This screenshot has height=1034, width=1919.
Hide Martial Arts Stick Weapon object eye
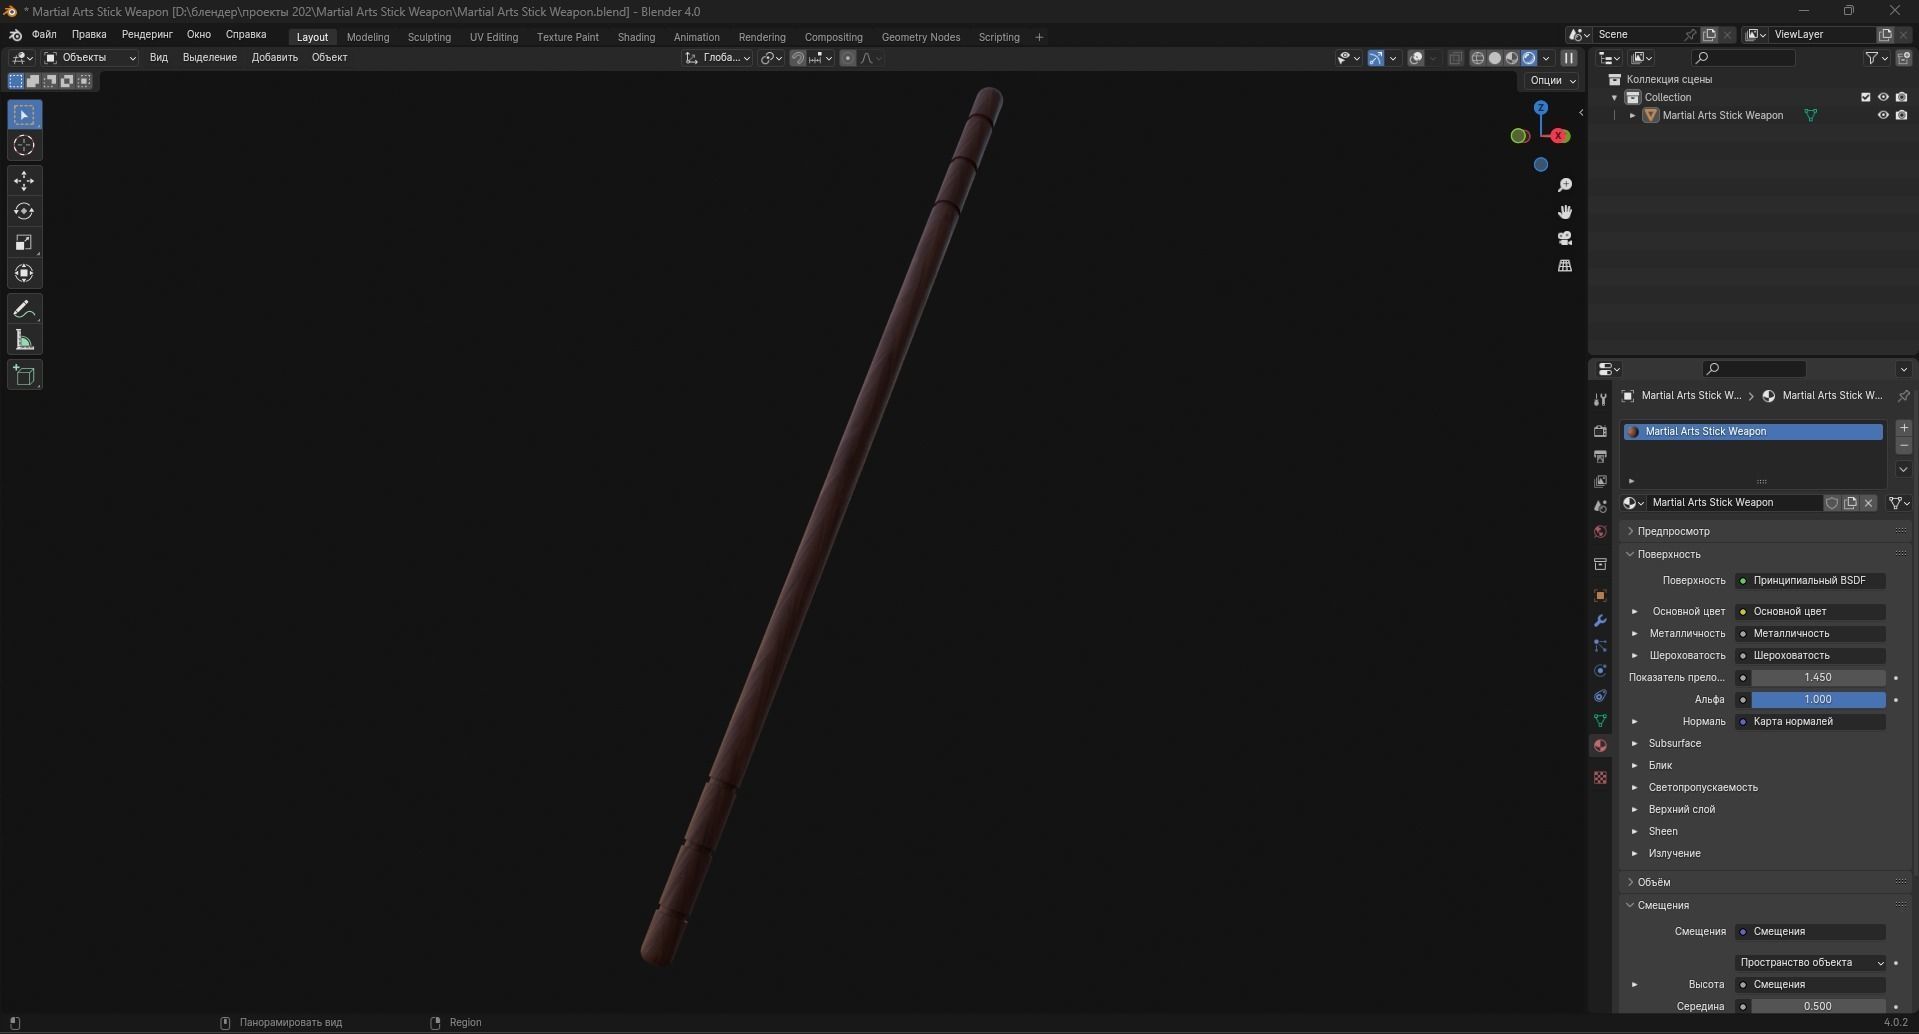coord(1883,115)
